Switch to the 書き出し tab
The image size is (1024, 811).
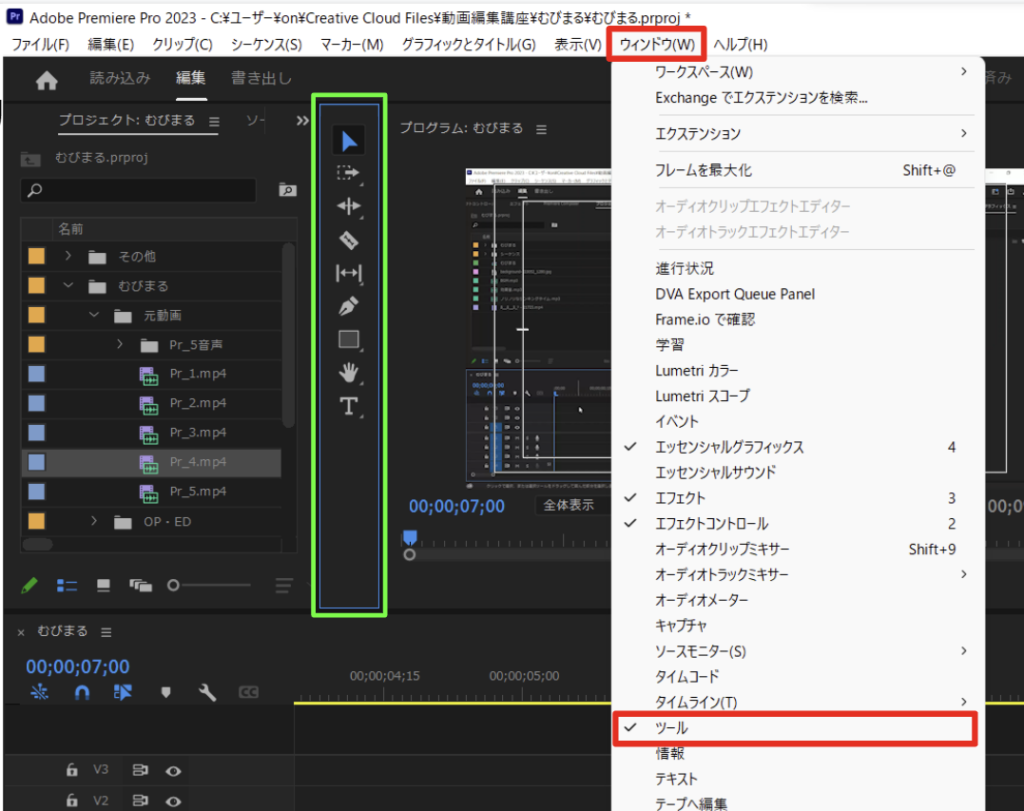[260, 76]
